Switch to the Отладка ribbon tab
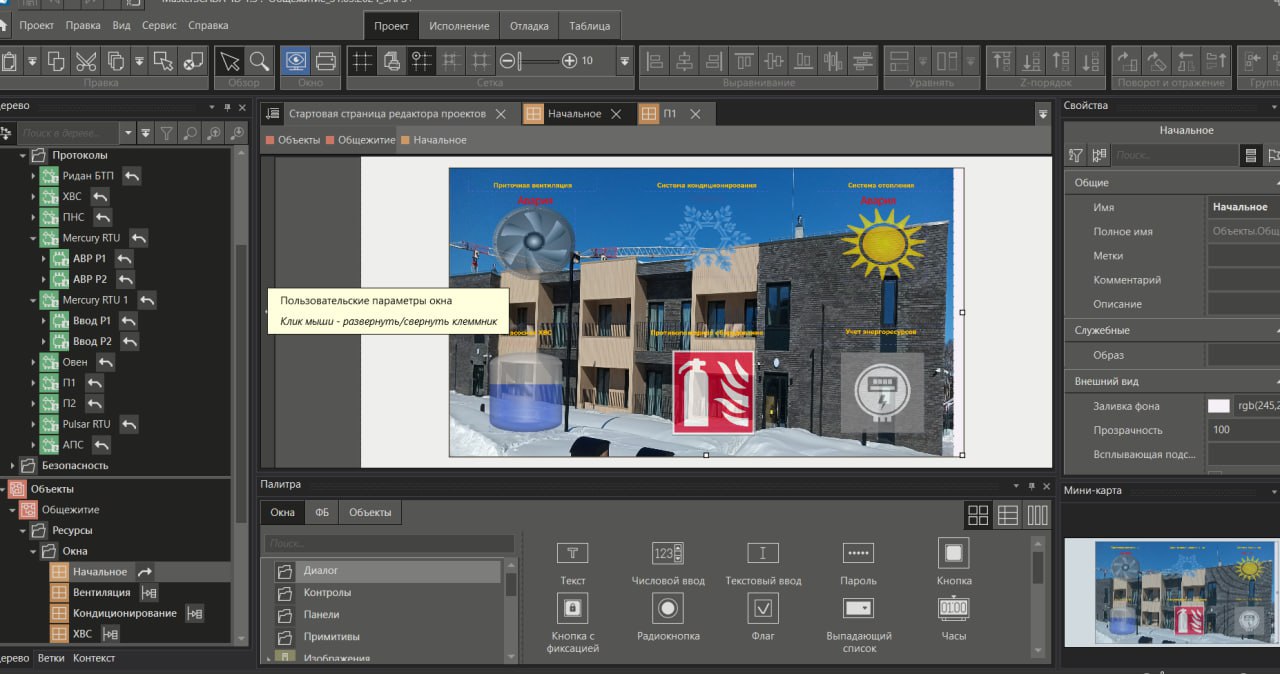 tap(529, 26)
